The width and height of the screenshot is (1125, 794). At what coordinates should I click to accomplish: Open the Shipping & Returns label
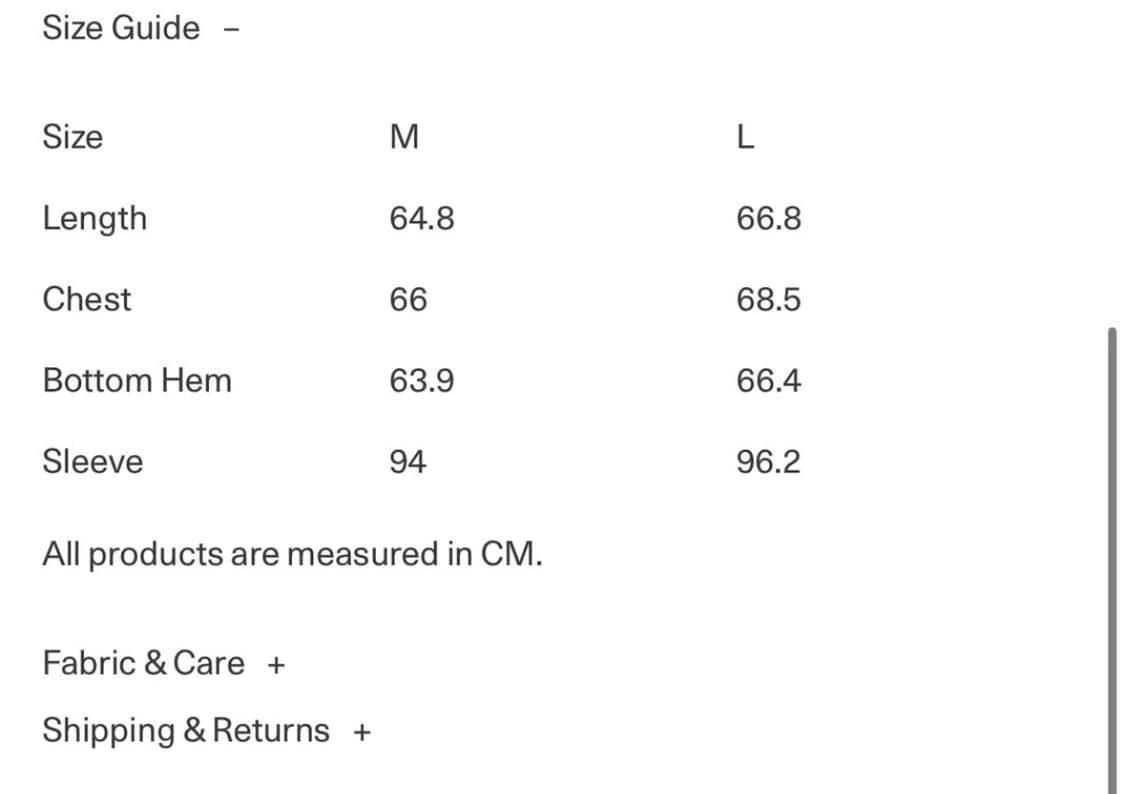tap(185, 731)
